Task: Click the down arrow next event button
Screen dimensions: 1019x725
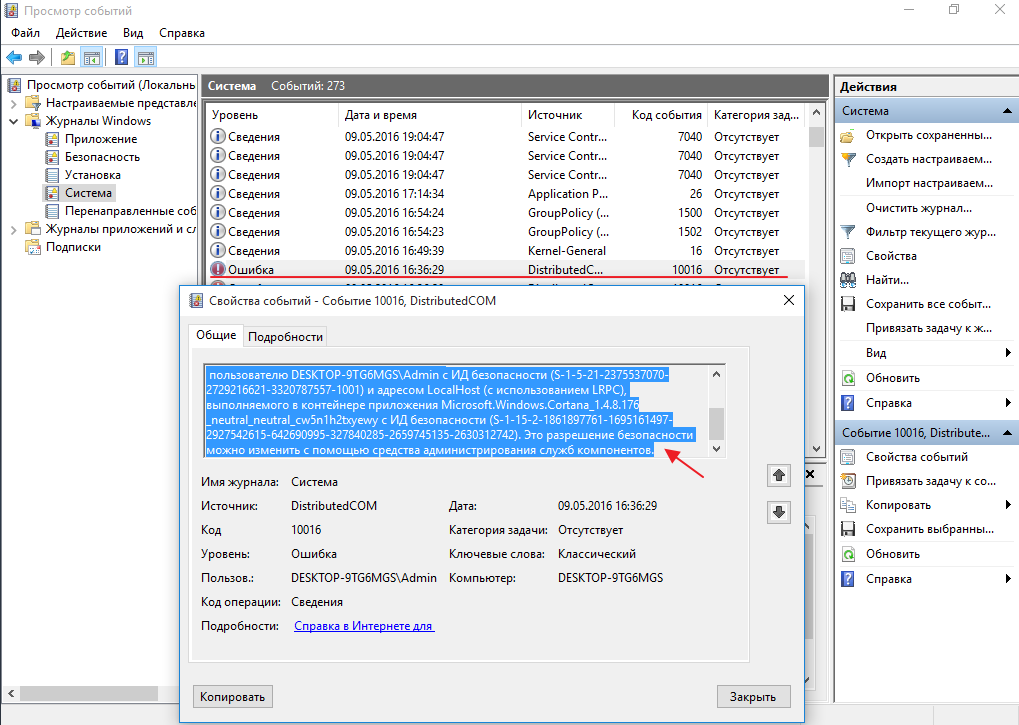Action: coord(779,512)
